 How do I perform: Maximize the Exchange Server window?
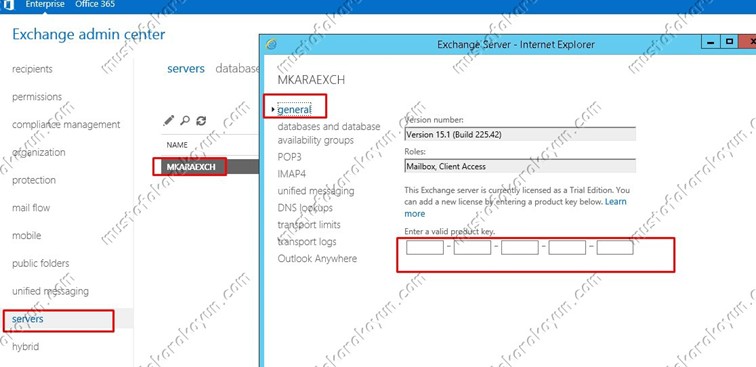tap(729, 42)
